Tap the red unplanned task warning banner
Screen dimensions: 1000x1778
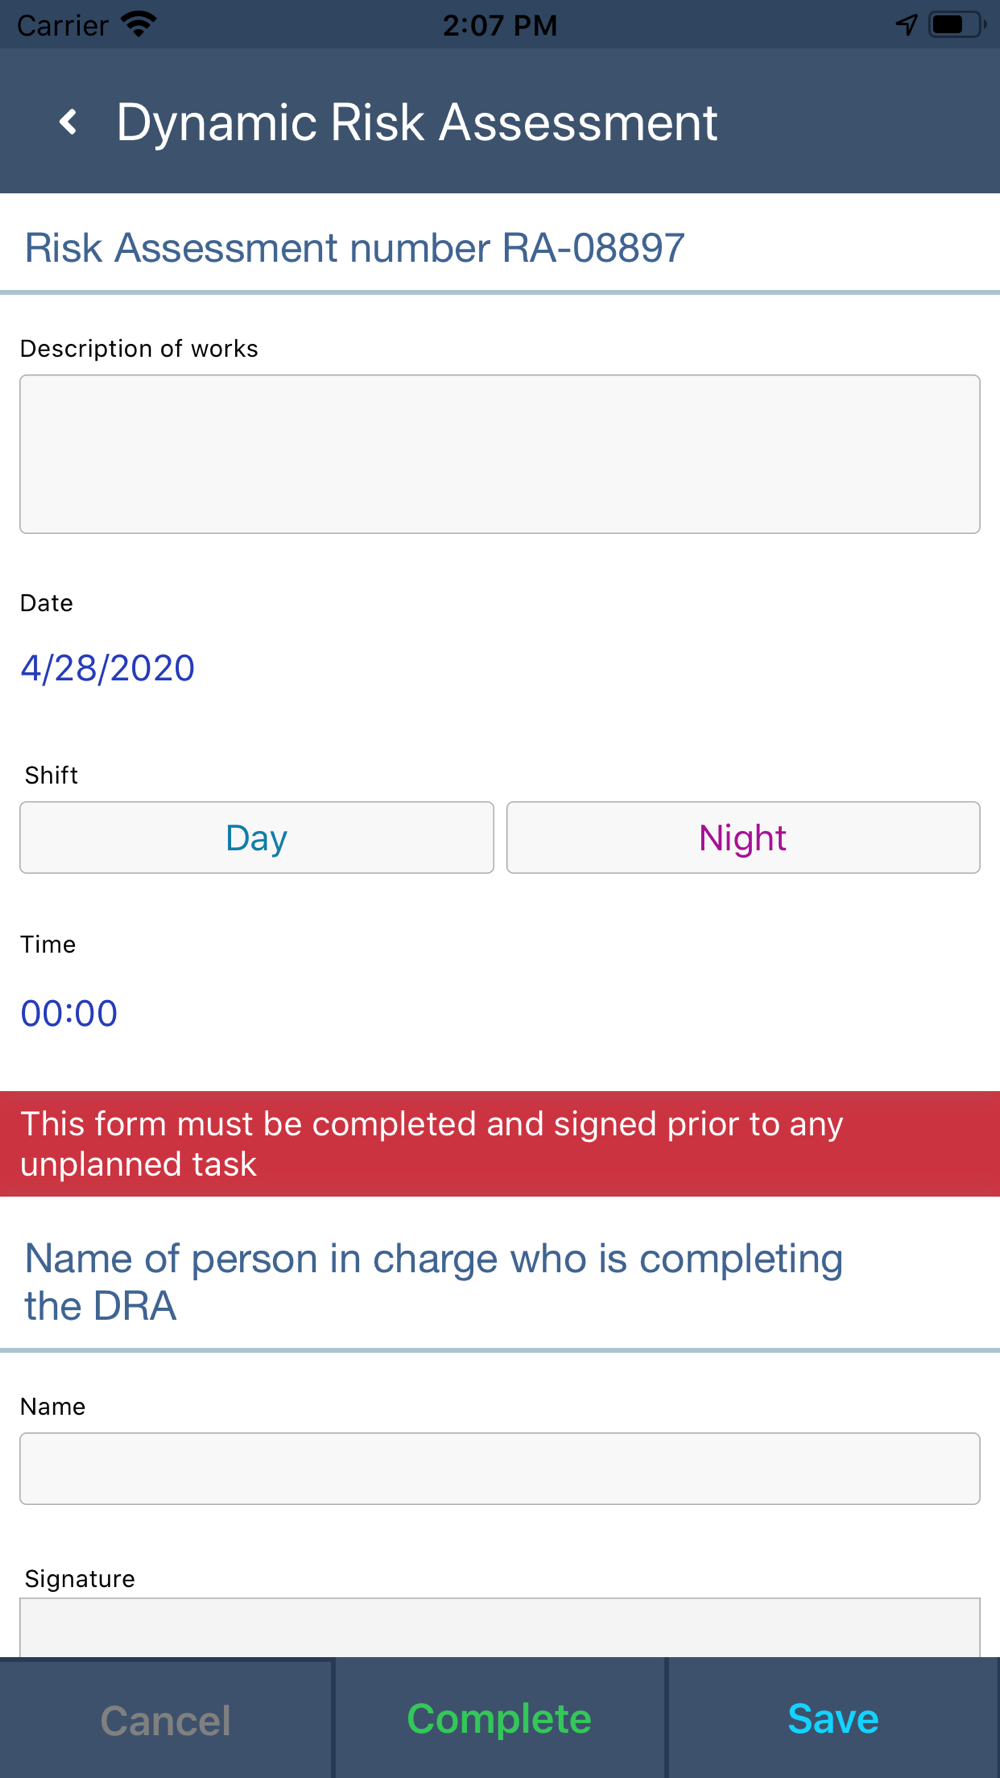click(500, 1144)
